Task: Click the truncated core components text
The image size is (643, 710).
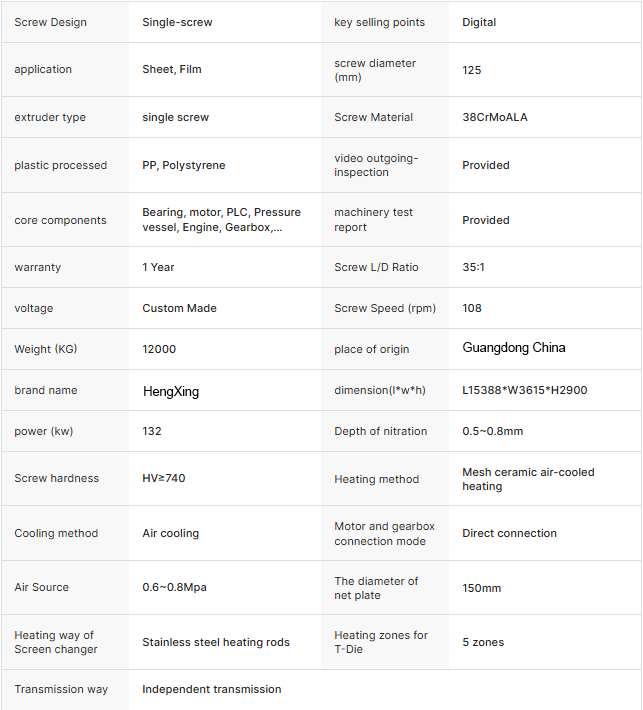Action: [221, 220]
